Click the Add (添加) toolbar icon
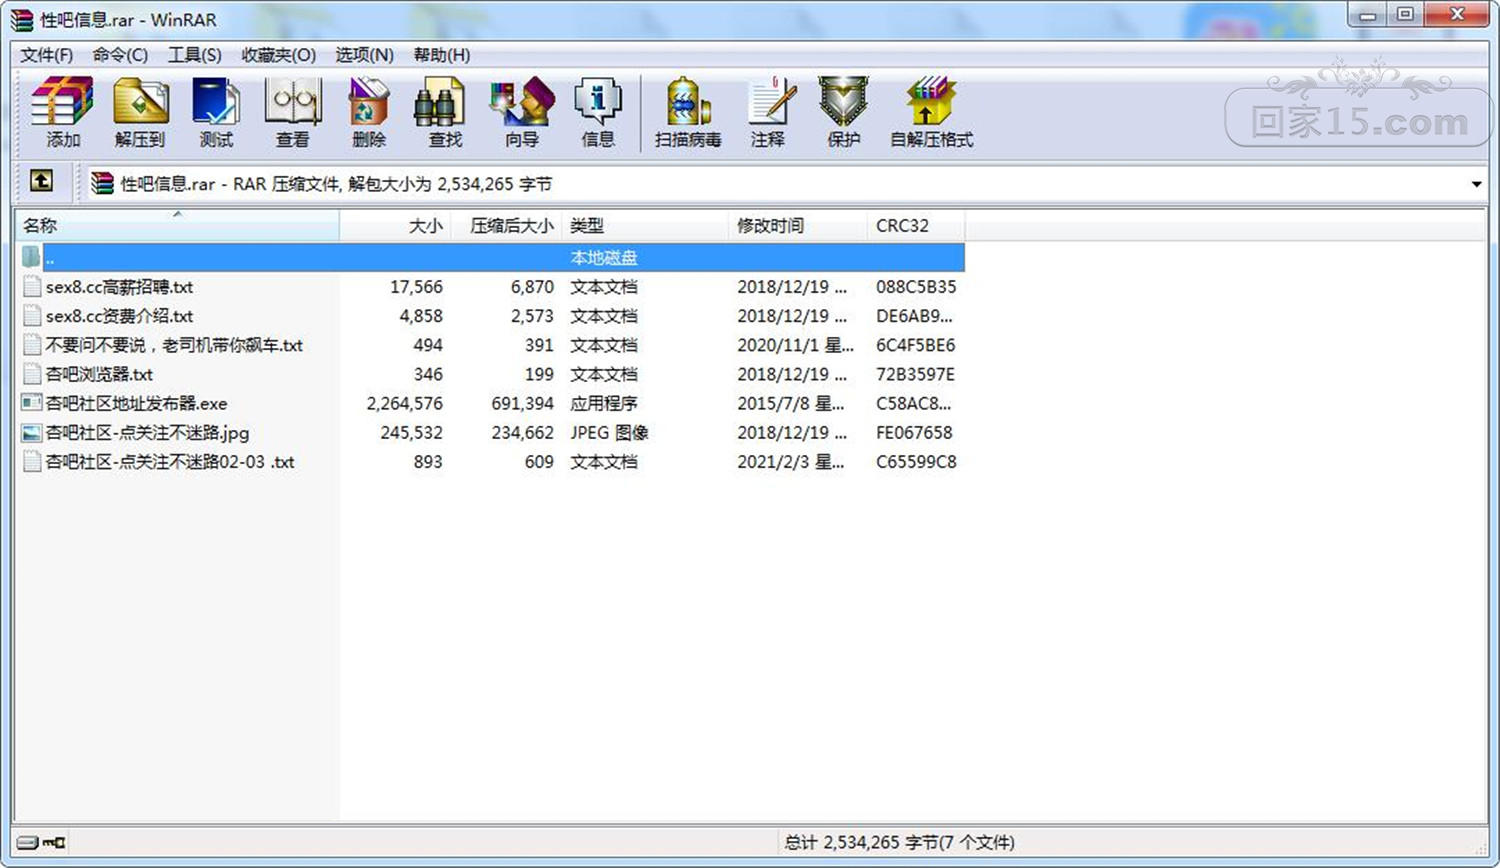 coord(62,112)
